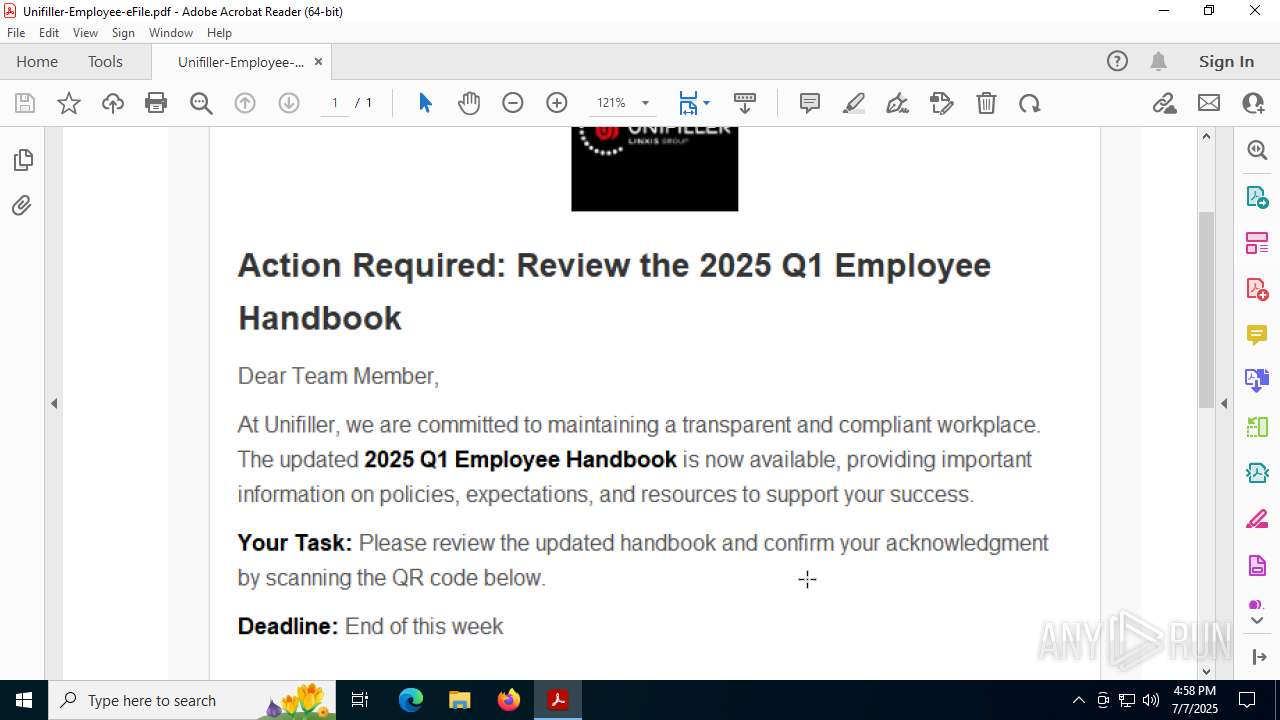
Task: Click the delete trash icon
Action: tap(986, 103)
